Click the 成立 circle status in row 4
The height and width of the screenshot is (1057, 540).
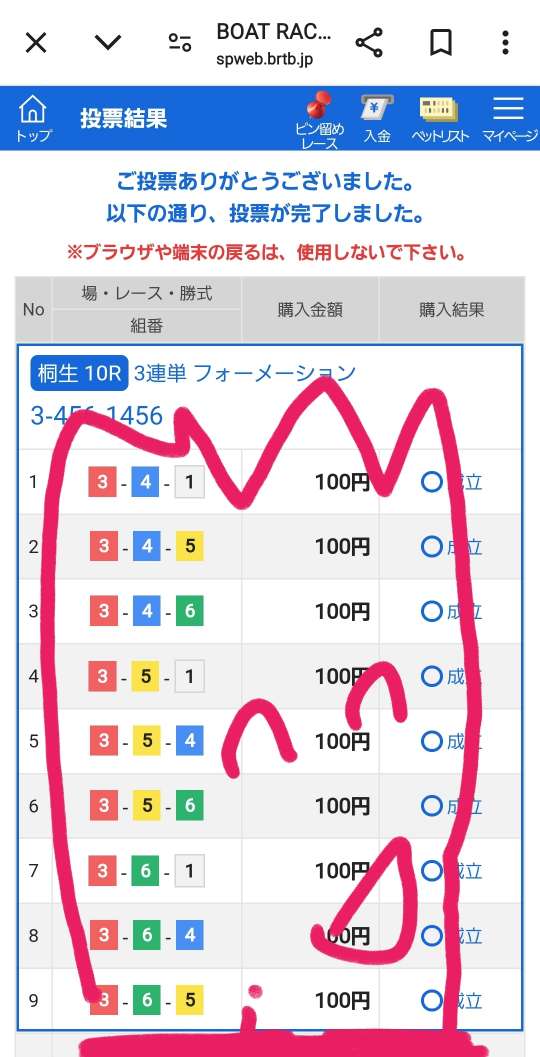pos(451,675)
